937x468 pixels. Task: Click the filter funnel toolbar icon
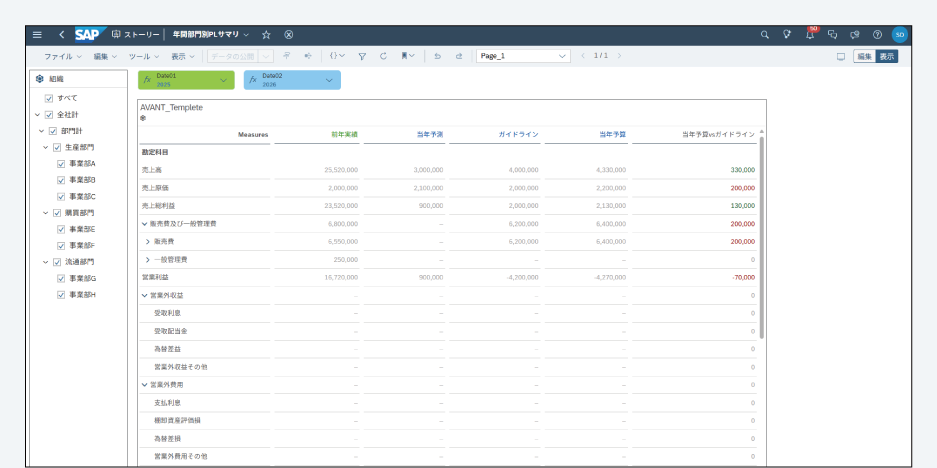coord(362,56)
